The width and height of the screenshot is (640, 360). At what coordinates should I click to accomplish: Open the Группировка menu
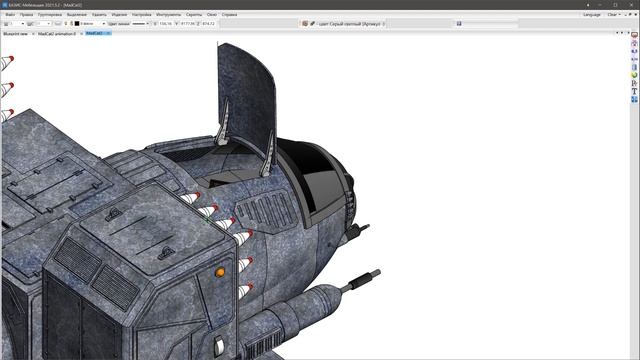(x=50, y=15)
